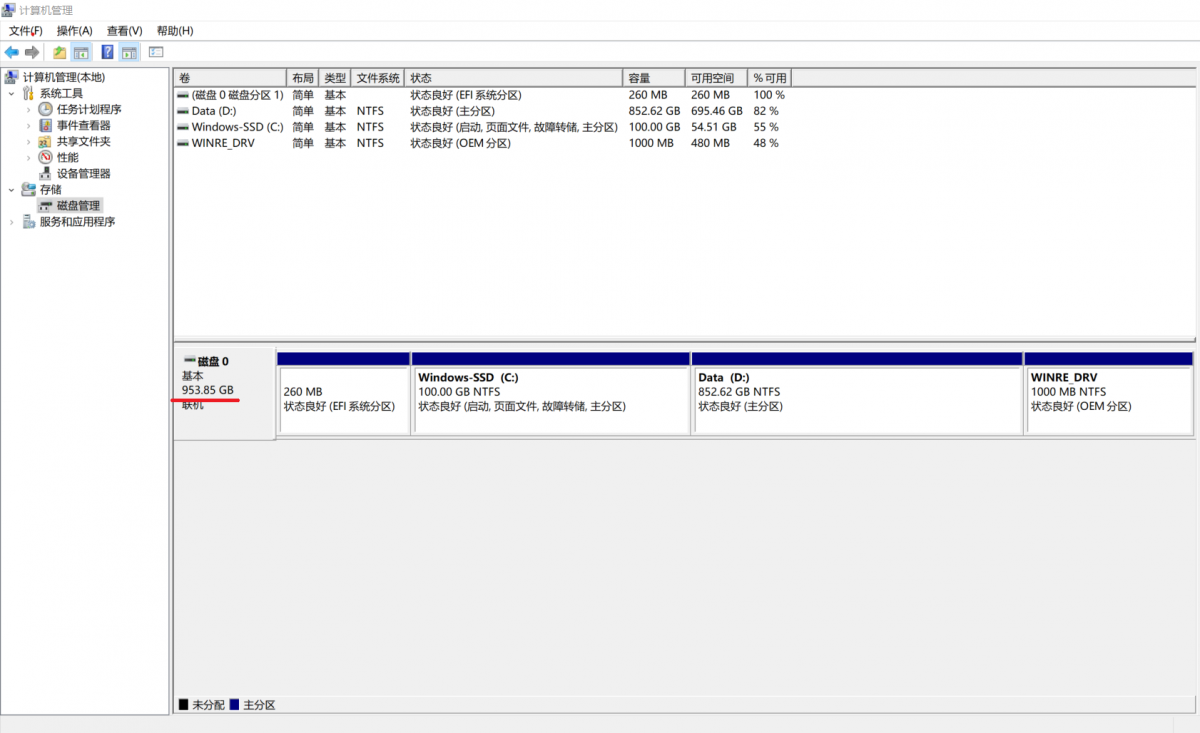Sort by the 布局 column header

pos(303,78)
